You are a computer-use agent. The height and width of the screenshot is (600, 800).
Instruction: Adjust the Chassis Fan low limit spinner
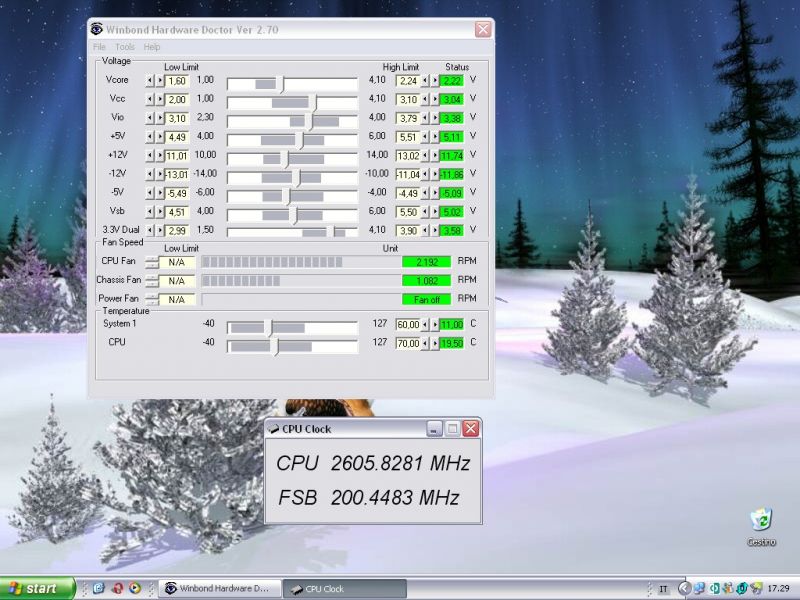tap(152, 281)
